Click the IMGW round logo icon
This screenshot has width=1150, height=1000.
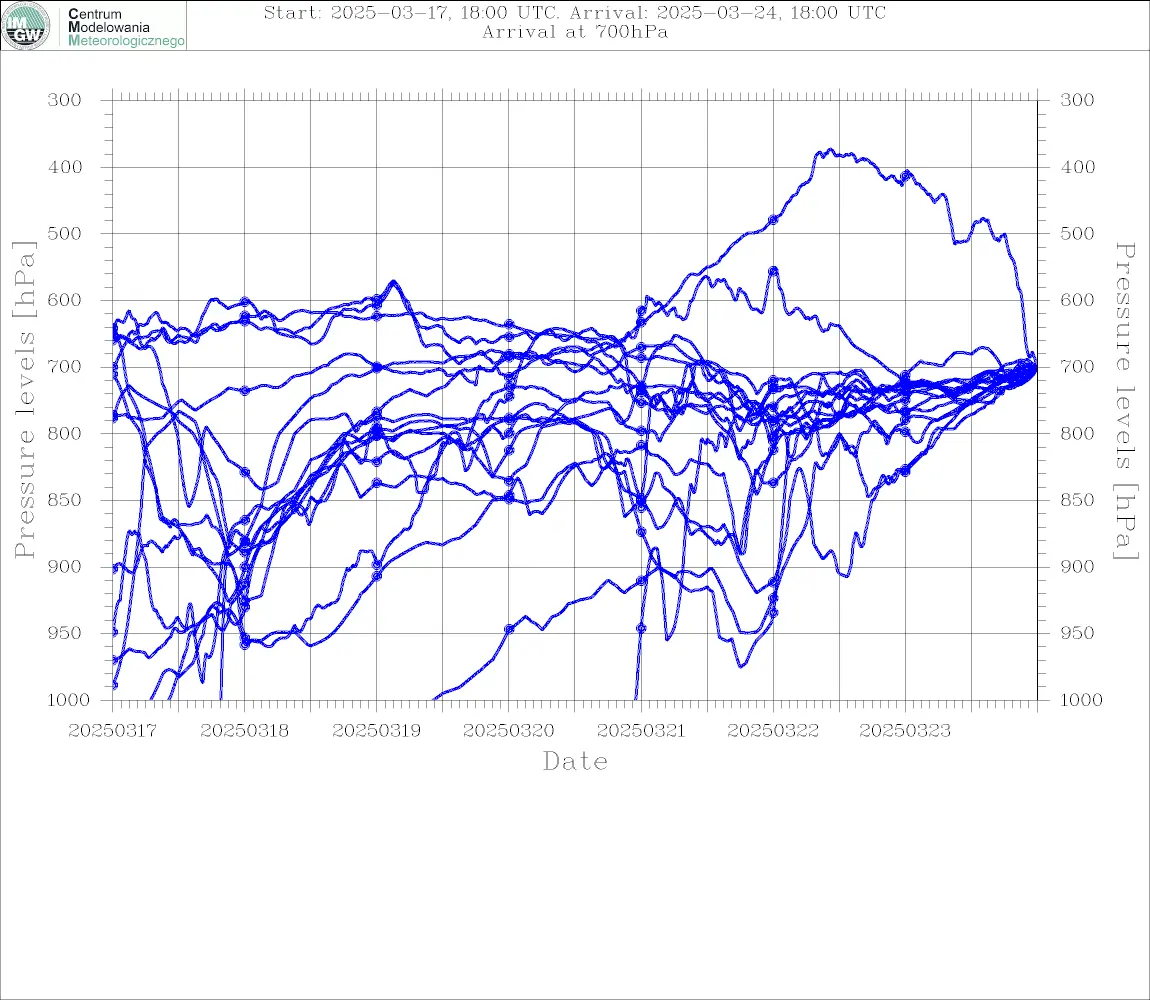pos(26,26)
